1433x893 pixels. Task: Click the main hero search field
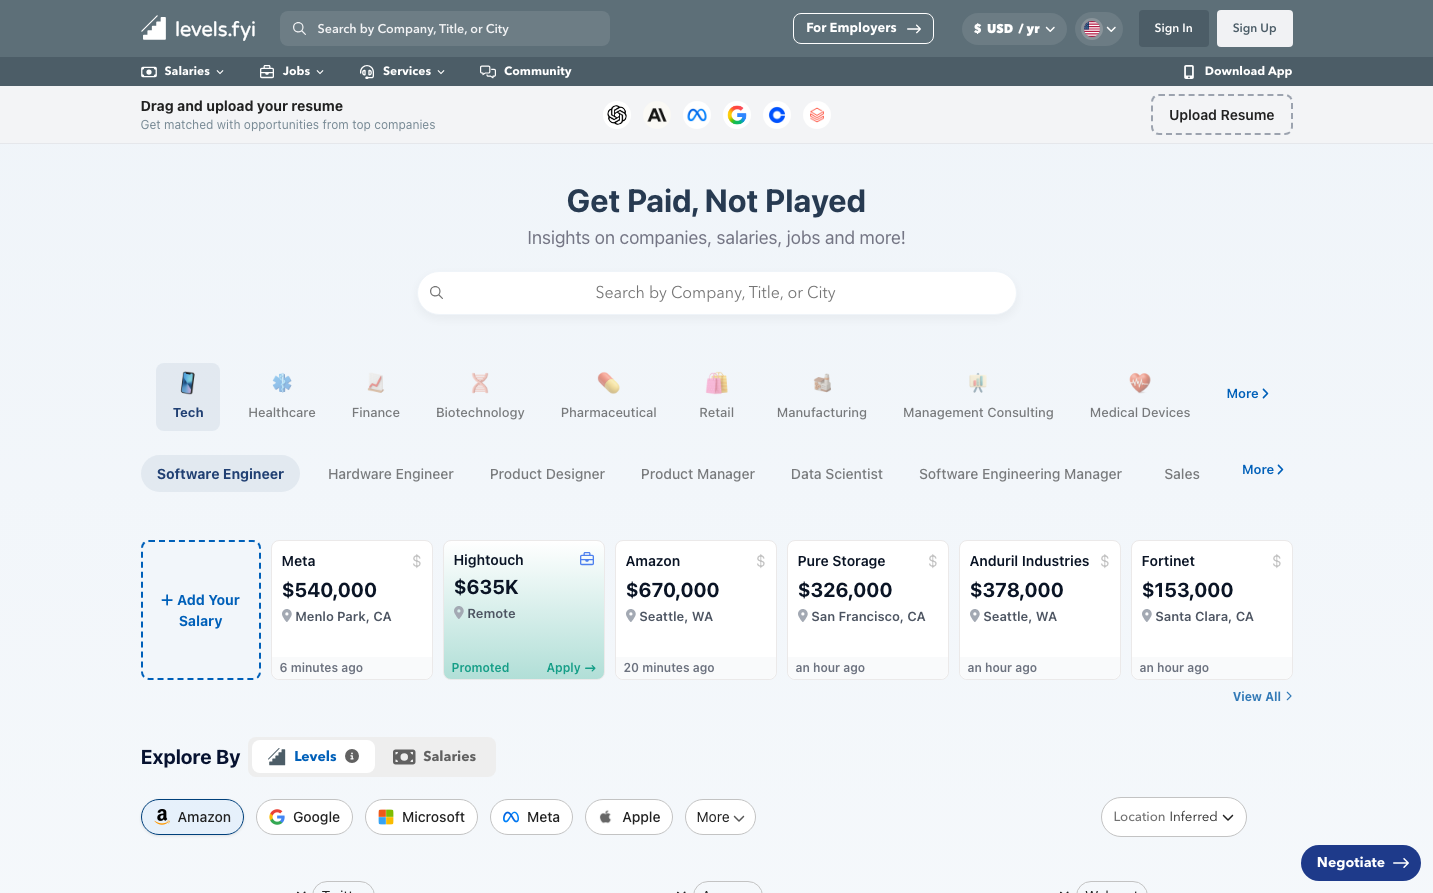tap(716, 293)
